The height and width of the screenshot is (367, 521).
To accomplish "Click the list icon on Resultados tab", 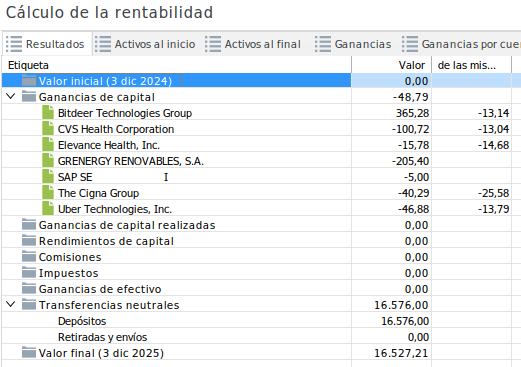I will pos(14,44).
